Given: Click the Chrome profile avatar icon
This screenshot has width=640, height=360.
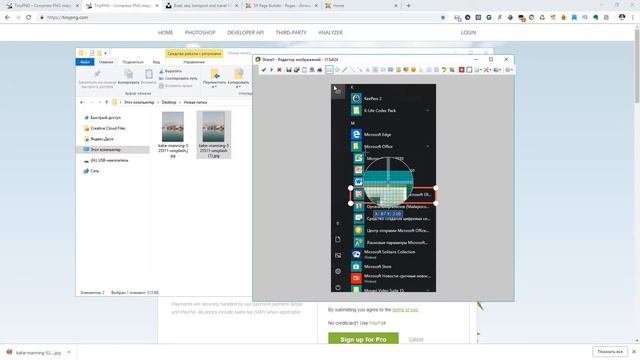Looking at the screenshot, I should coord(622,17).
